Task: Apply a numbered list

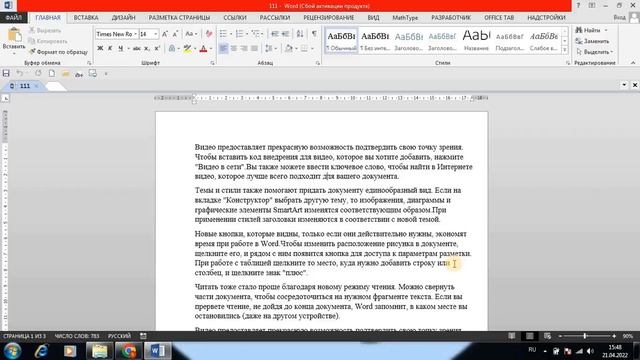Action: [239, 34]
